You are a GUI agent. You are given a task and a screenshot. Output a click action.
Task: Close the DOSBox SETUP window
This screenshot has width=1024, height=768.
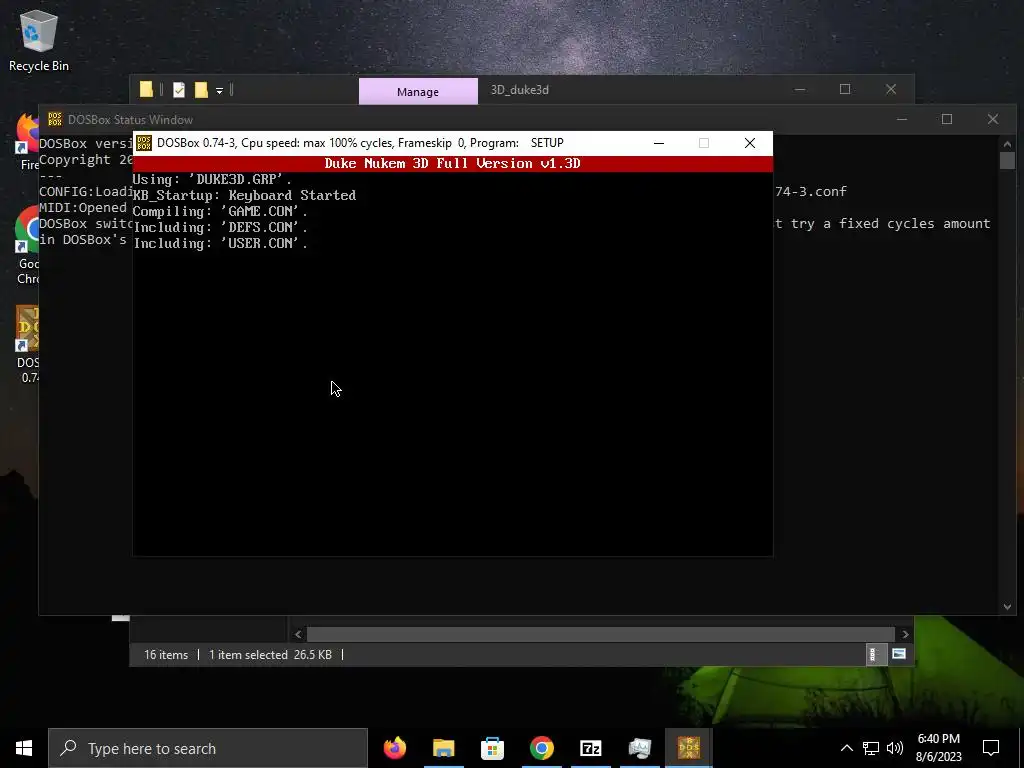point(750,143)
